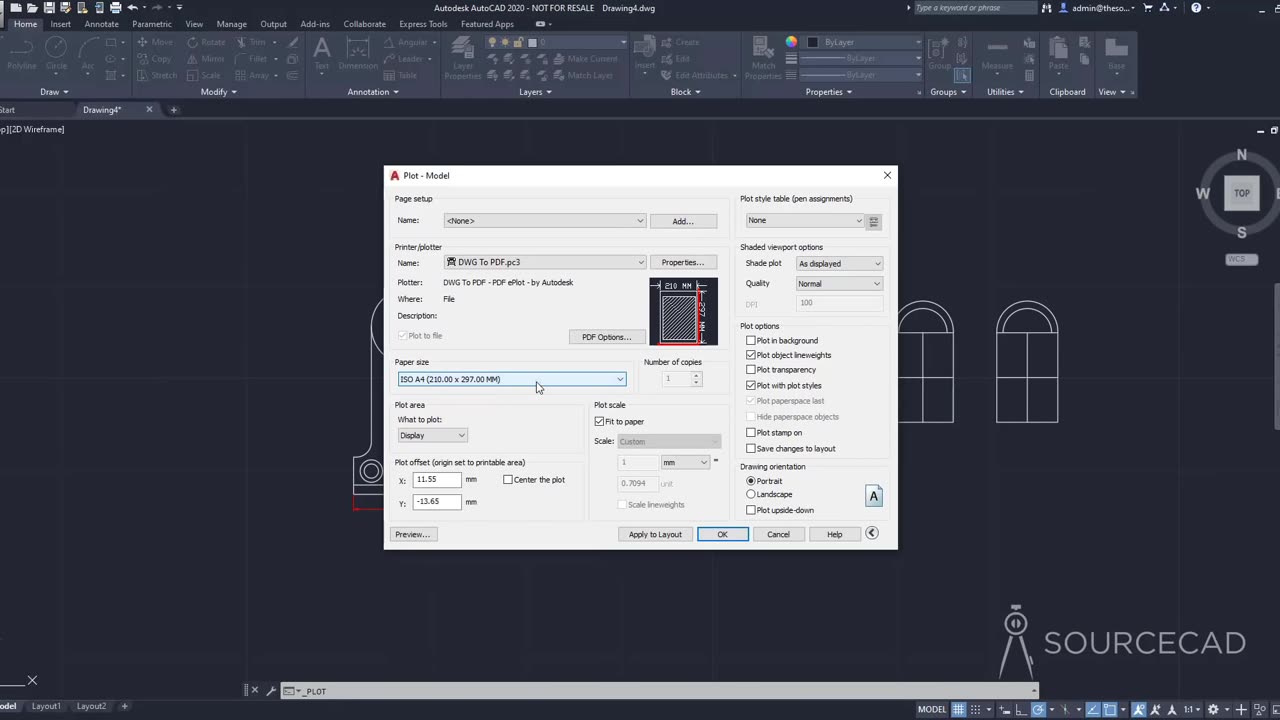
Task: Click the customize wrench icon by command line
Action: tap(270, 691)
